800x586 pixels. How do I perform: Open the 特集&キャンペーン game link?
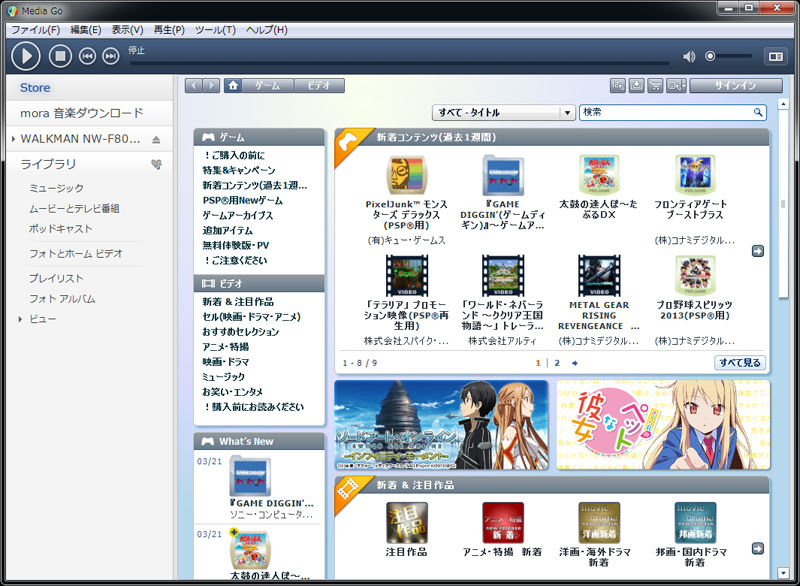click(239, 170)
